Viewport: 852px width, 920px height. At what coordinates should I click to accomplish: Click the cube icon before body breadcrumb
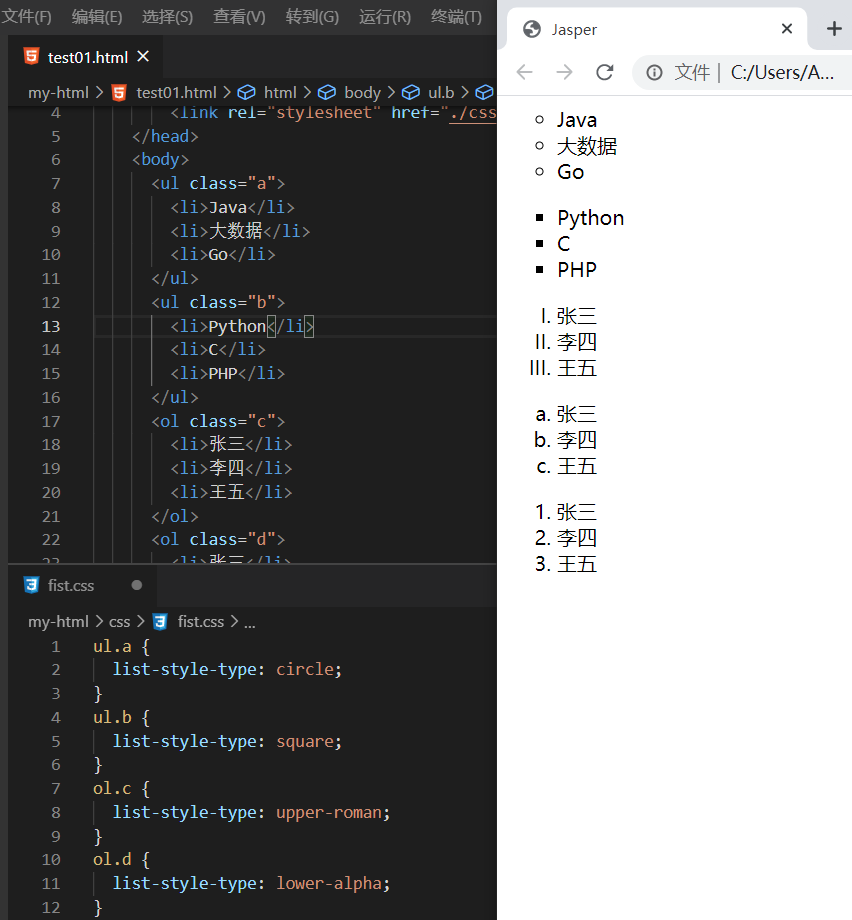pos(327,93)
